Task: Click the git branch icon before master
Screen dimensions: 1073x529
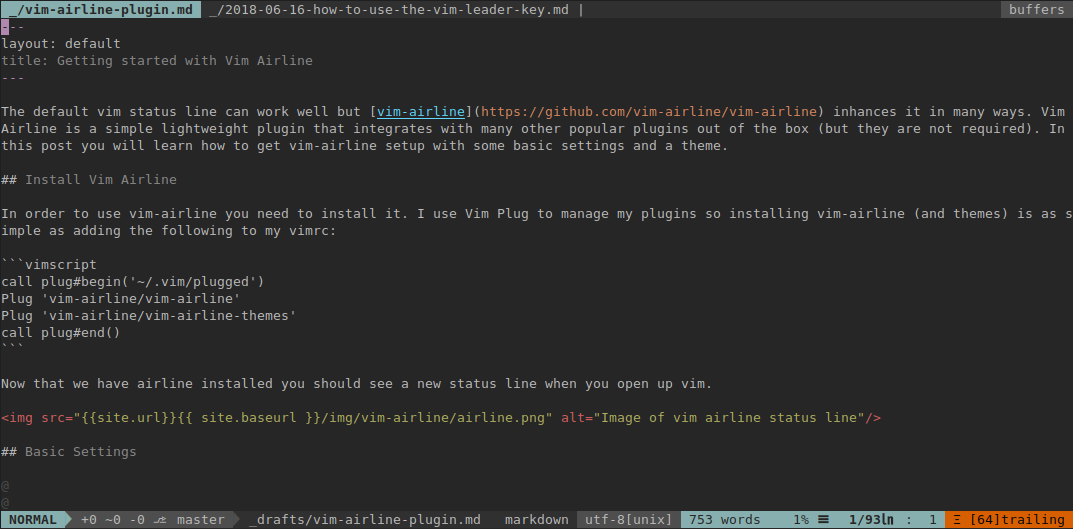Action: click(160, 520)
